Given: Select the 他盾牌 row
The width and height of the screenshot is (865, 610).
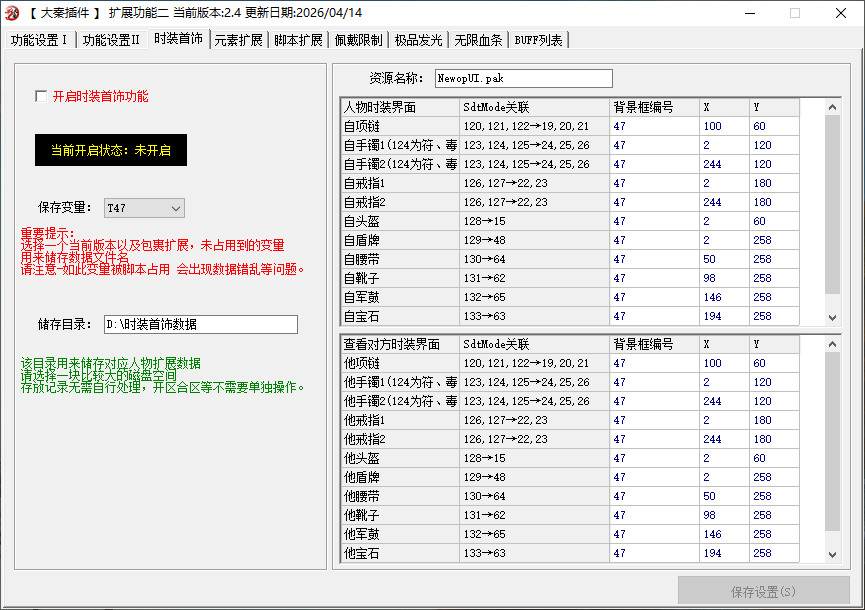Looking at the screenshot, I should click(x=570, y=478).
